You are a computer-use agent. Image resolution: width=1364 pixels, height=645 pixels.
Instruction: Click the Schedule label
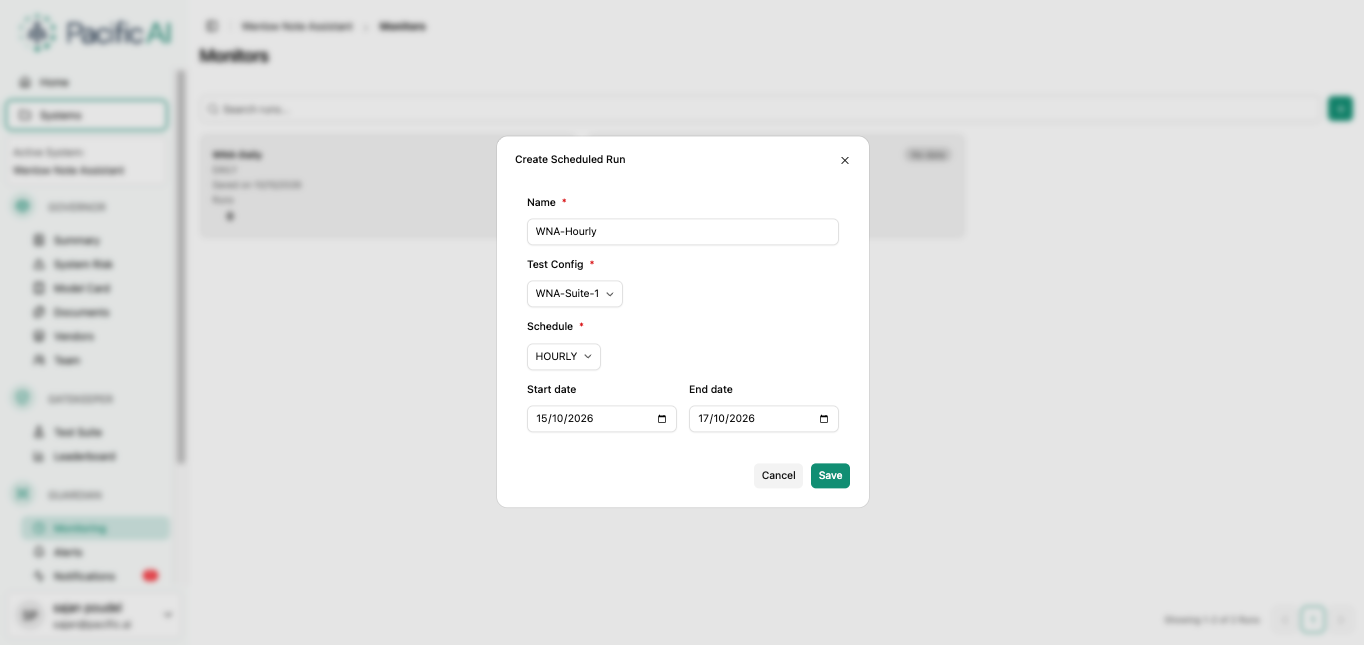(550, 327)
